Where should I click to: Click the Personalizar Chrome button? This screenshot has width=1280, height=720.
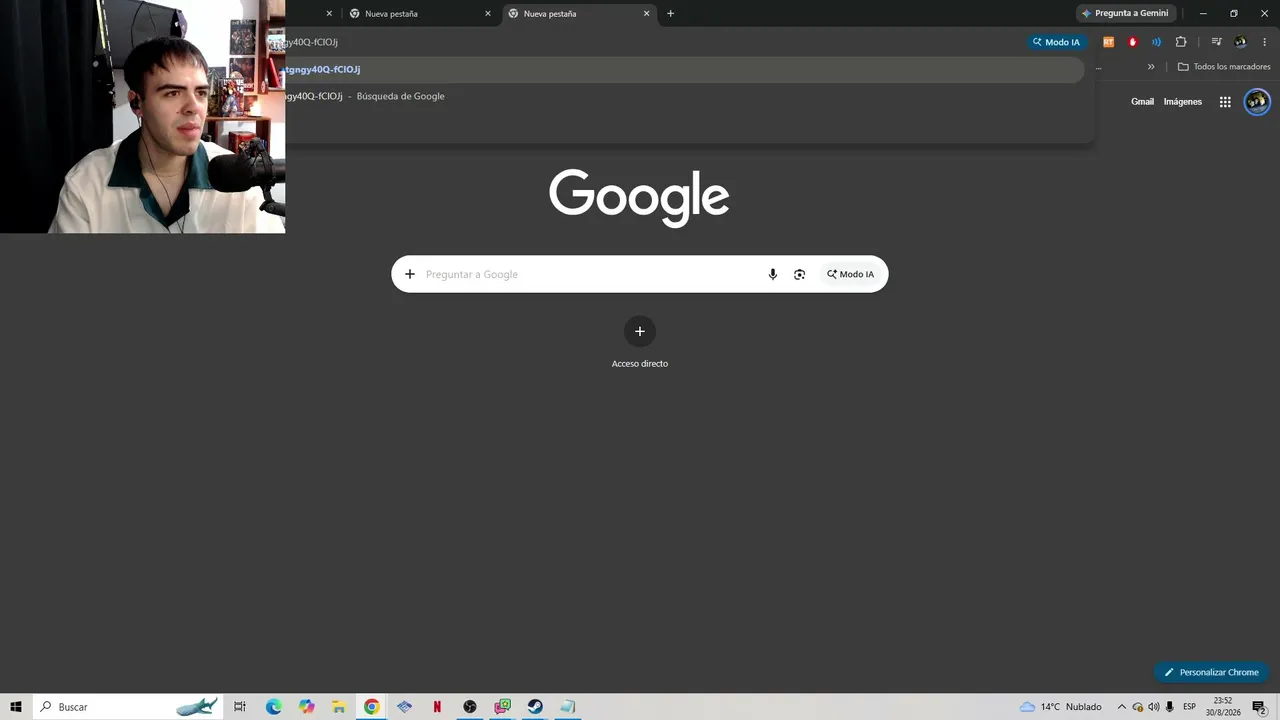click(1212, 672)
